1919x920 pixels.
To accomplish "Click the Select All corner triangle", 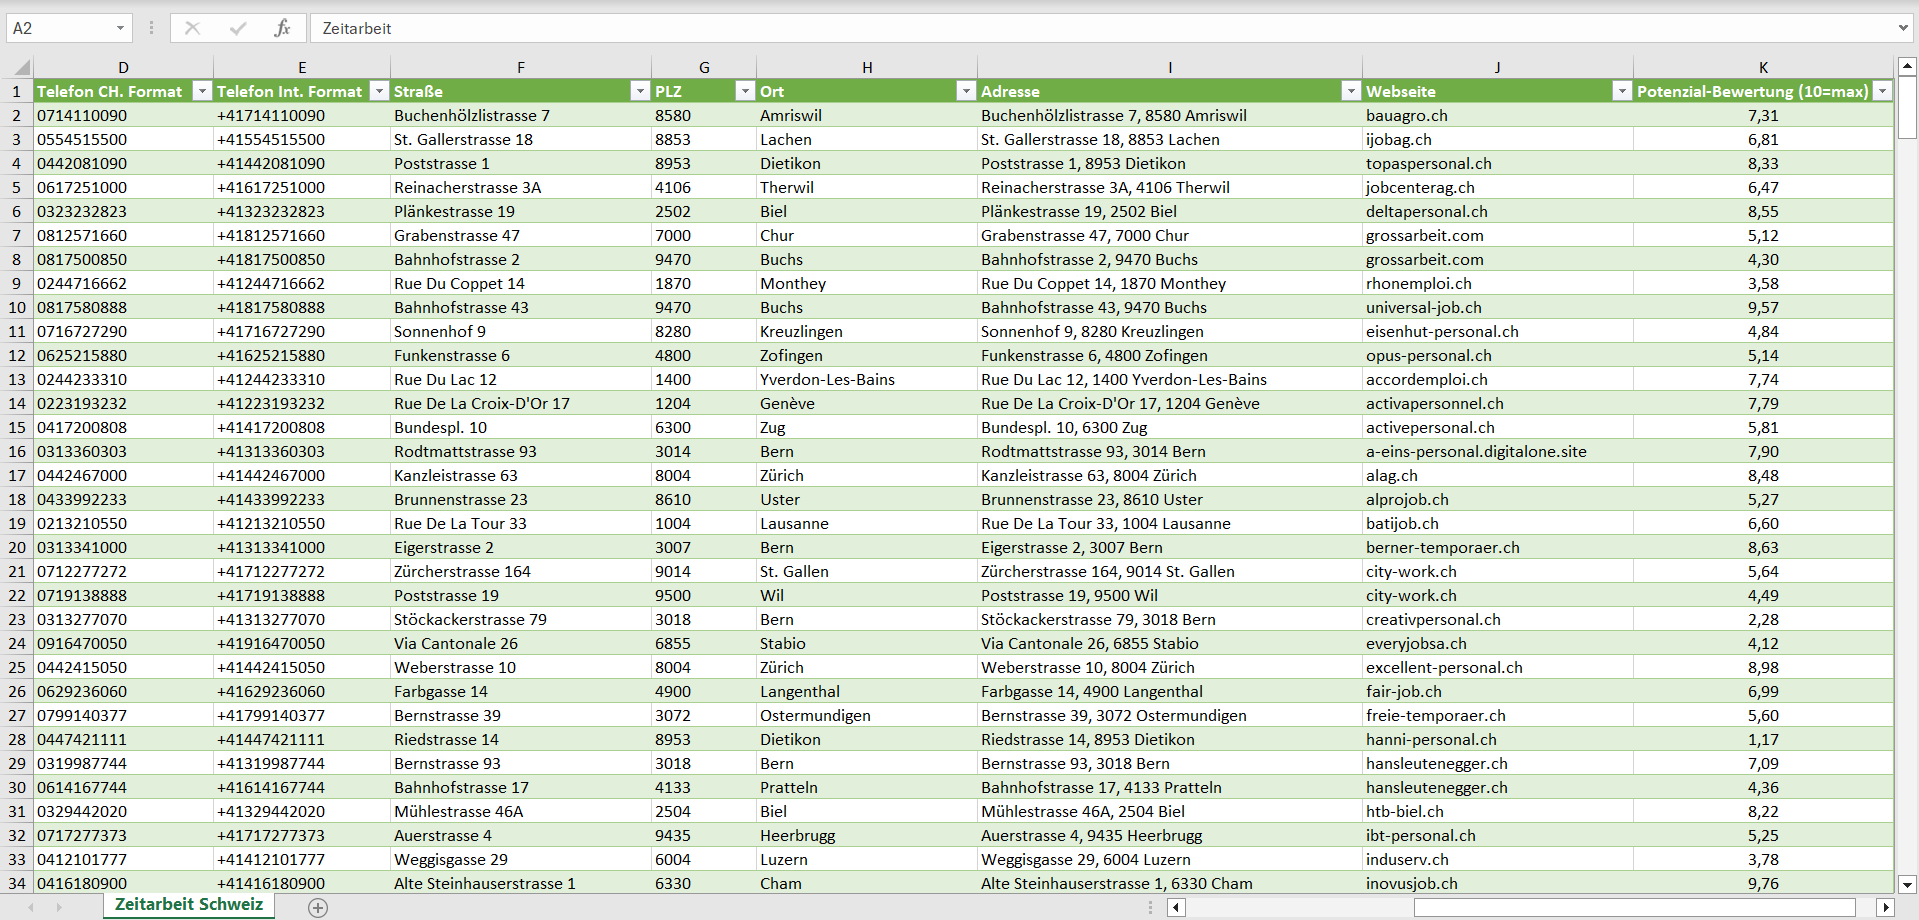I will 20,68.
